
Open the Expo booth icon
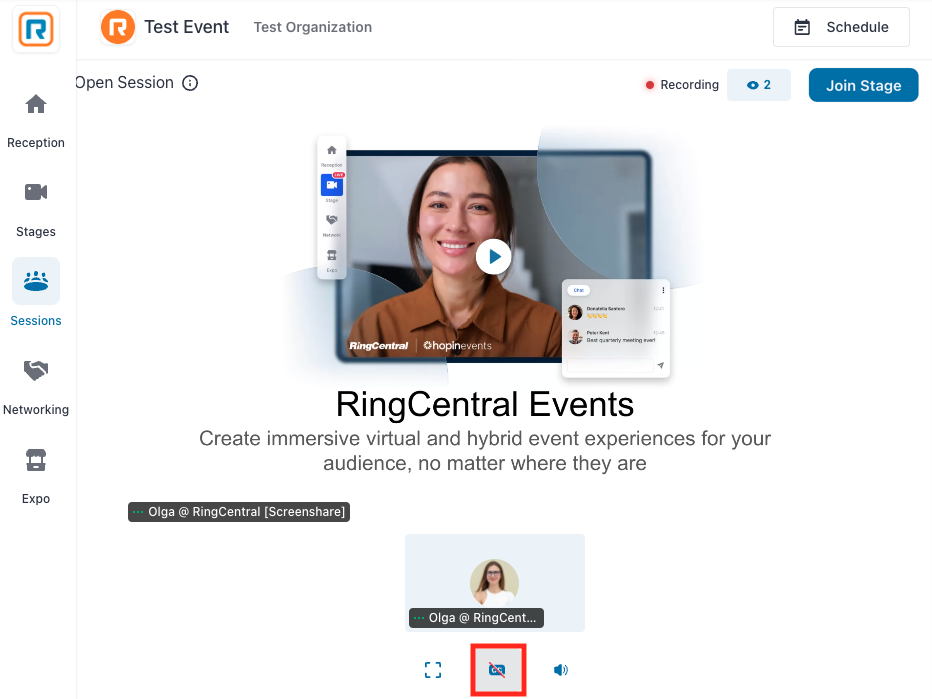[36, 460]
